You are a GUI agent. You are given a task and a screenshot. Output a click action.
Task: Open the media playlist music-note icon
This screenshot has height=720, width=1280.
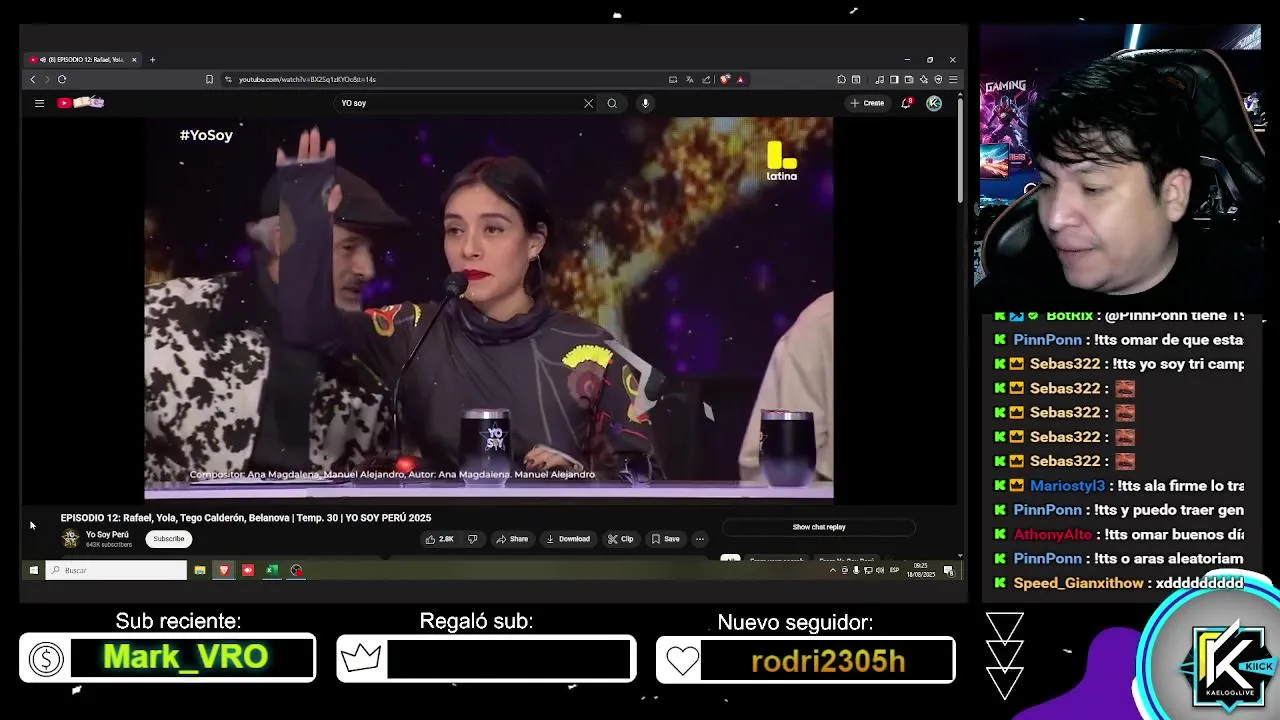(x=879, y=79)
